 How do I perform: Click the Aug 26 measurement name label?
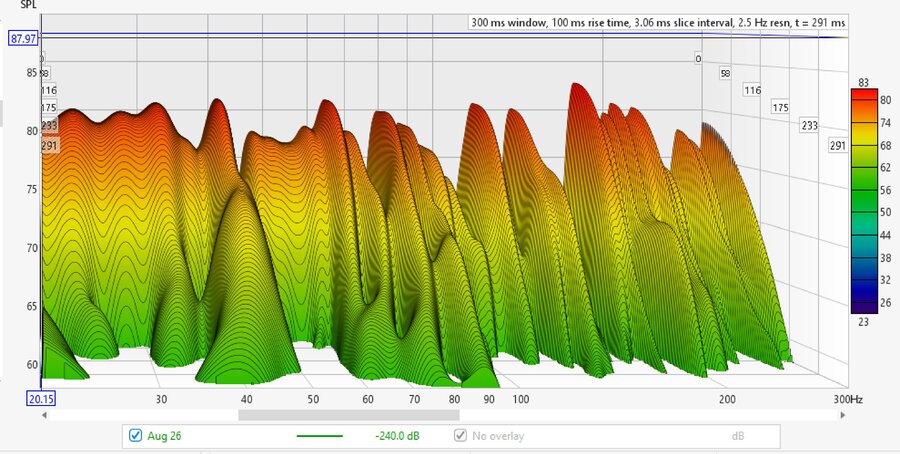[164, 436]
